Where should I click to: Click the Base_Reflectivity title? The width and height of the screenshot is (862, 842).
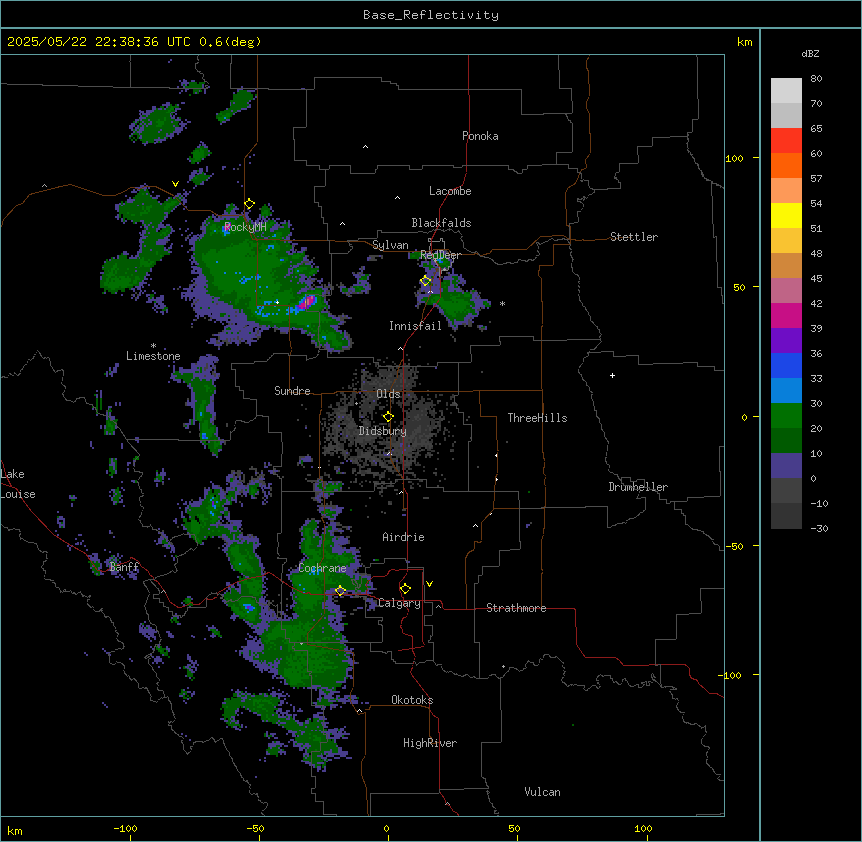click(431, 15)
